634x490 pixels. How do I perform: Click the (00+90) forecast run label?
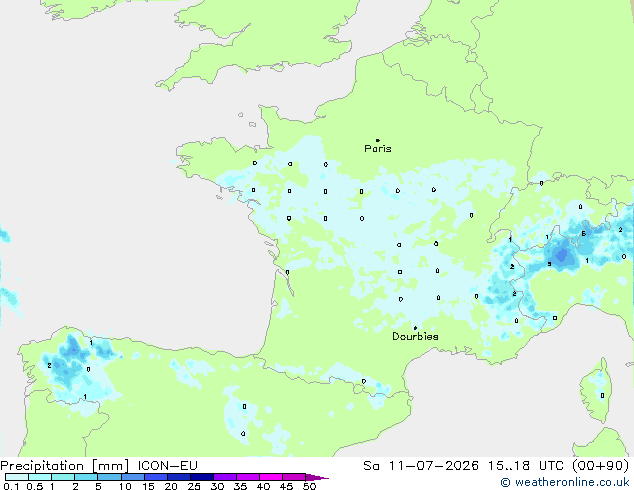tap(600, 466)
